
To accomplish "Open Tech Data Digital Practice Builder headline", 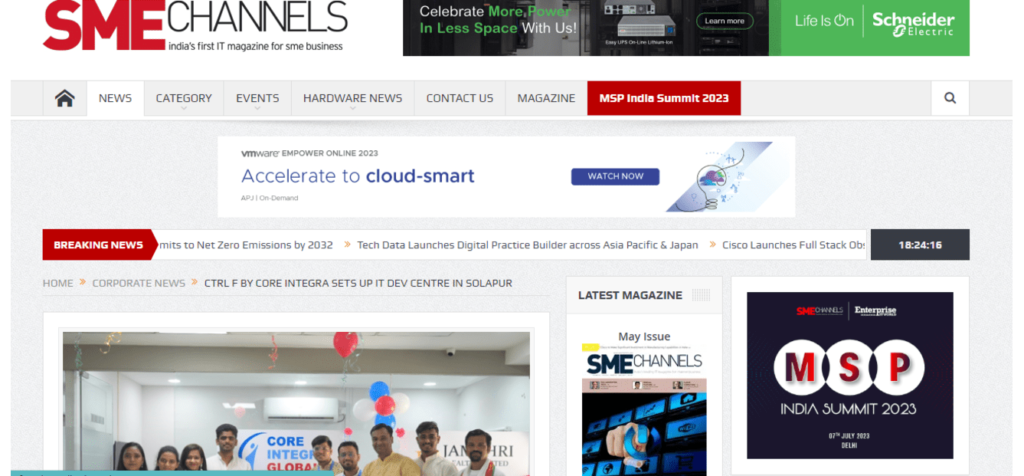I will point(528,246).
